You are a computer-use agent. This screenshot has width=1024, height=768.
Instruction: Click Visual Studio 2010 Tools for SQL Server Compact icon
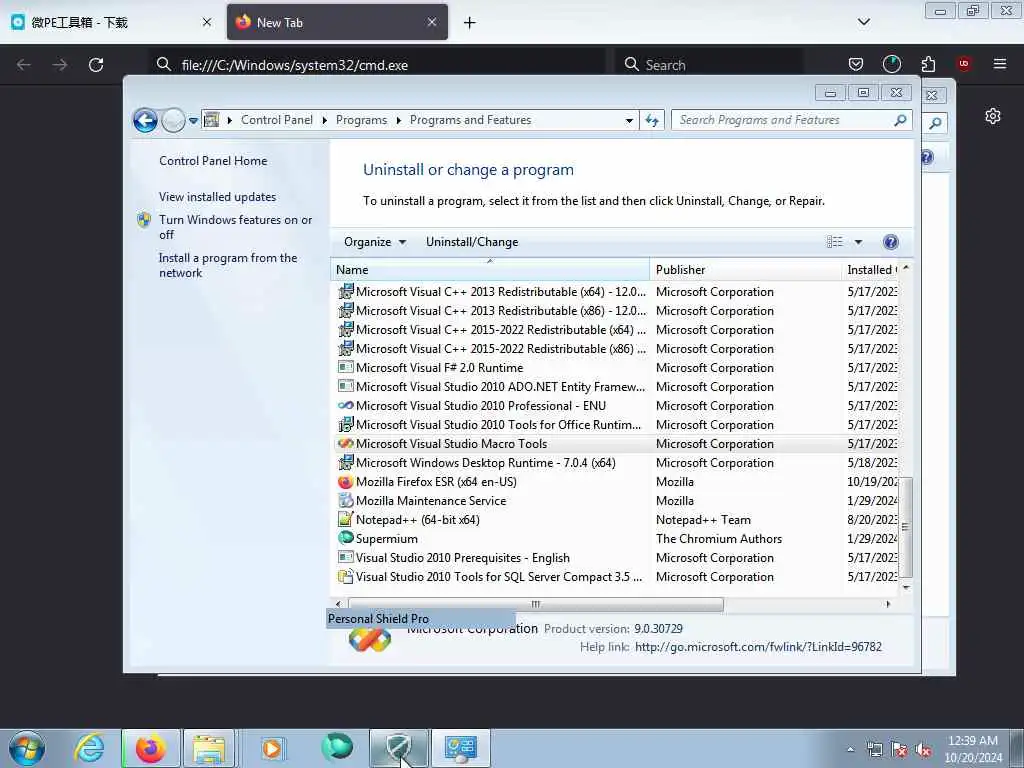pos(345,577)
